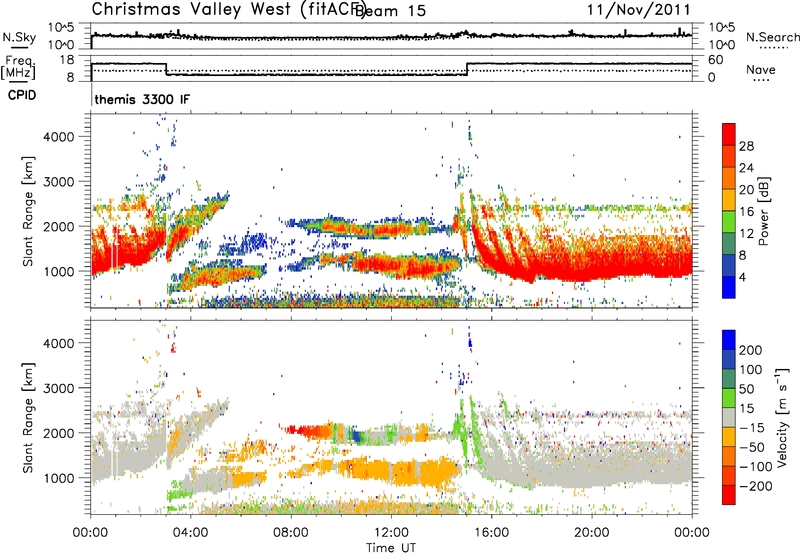The width and height of the screenshot is (800, 554).
Task: Click the 'Slant Range [km]' label of the velocity panel
Action: point(28,417)
